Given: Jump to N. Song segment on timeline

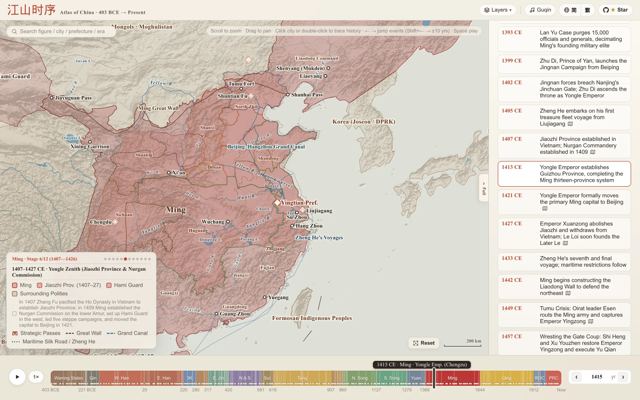Looking at the screenshot, I should tap(359, 378).
